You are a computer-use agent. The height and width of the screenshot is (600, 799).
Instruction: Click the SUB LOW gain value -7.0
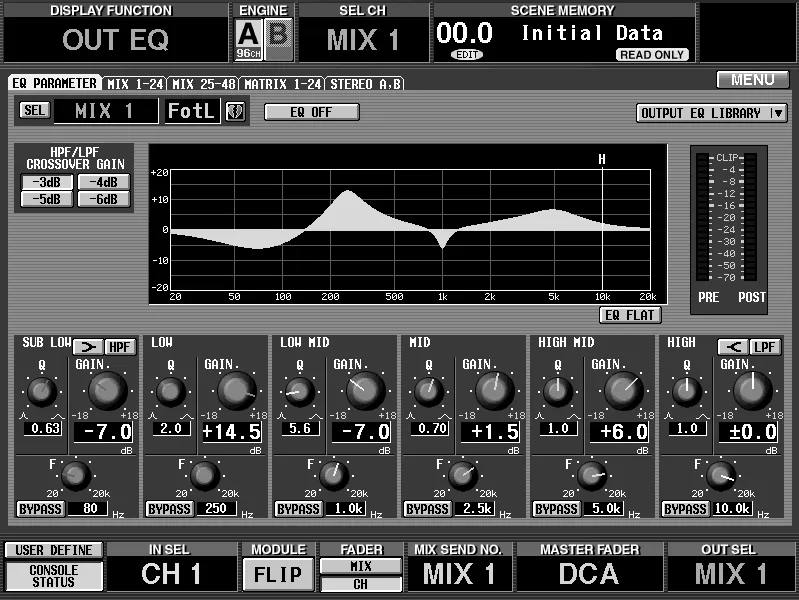click(104, 432)
